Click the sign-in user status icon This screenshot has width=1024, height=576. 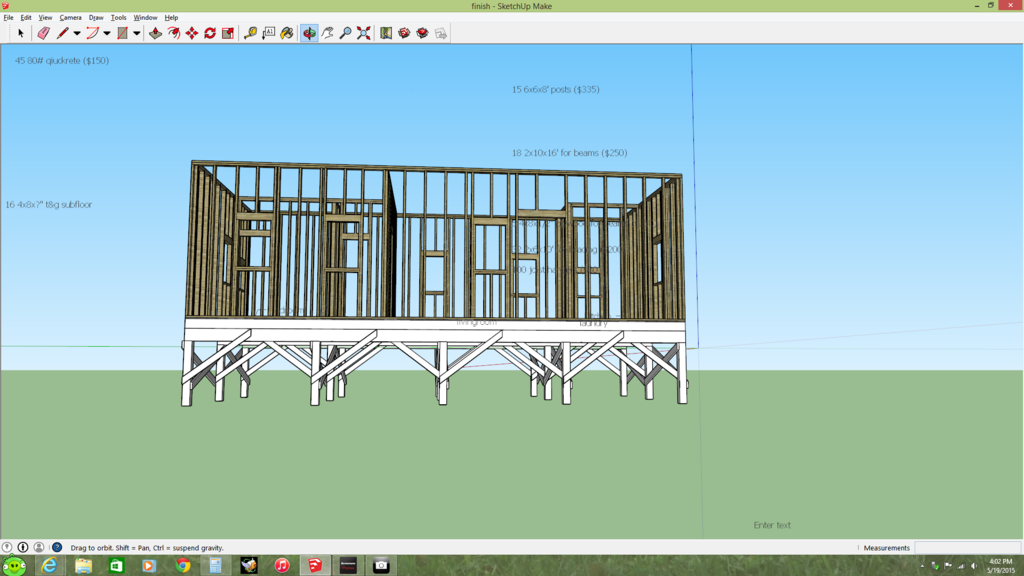(39, 547)
